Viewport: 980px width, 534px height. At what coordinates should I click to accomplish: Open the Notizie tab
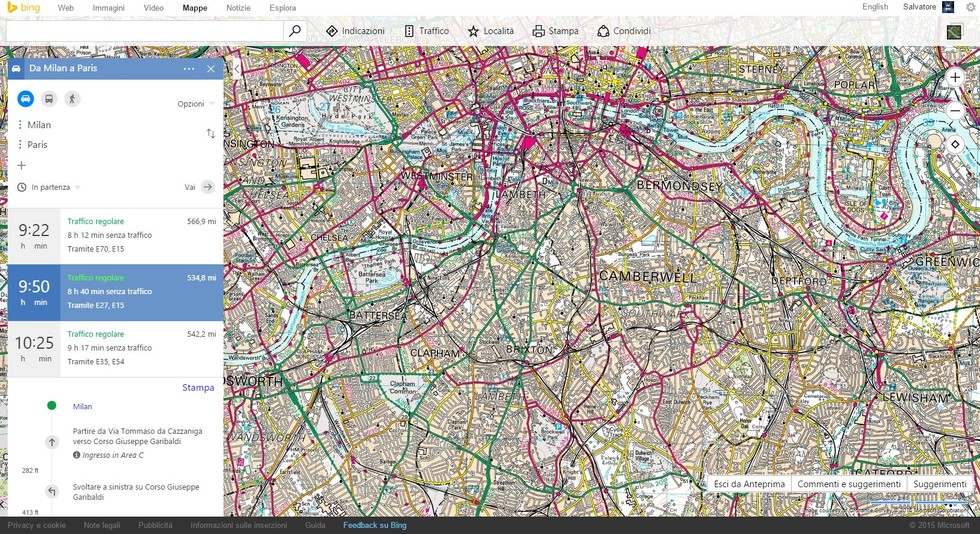(238, 8)
